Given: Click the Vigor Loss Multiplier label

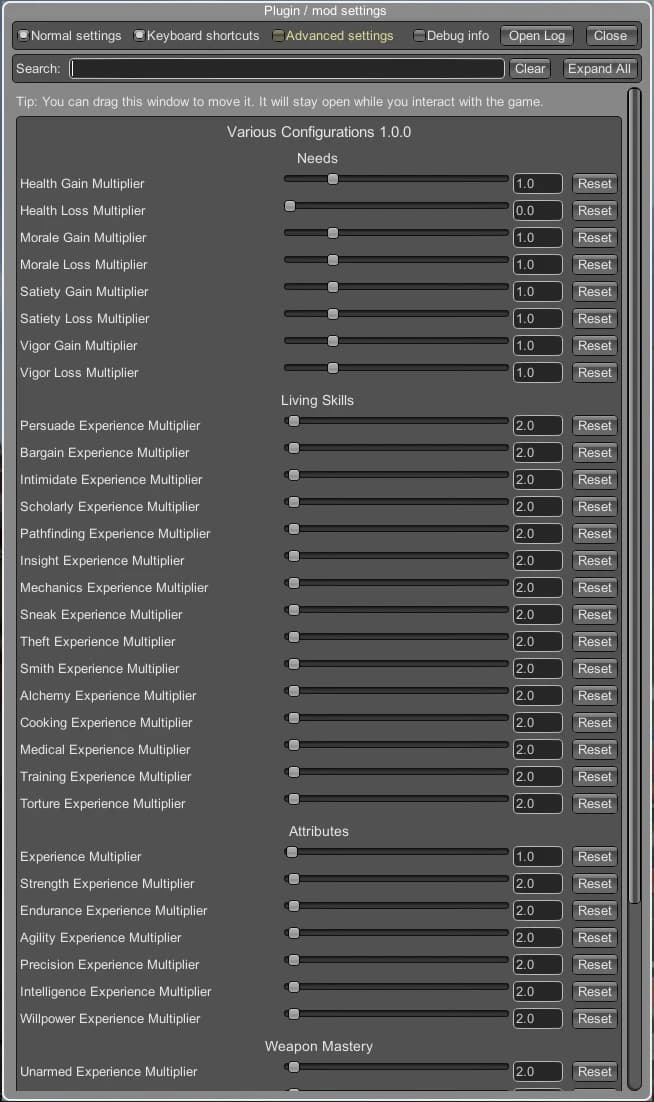Looking at the screenshot, I should [79, 373].
